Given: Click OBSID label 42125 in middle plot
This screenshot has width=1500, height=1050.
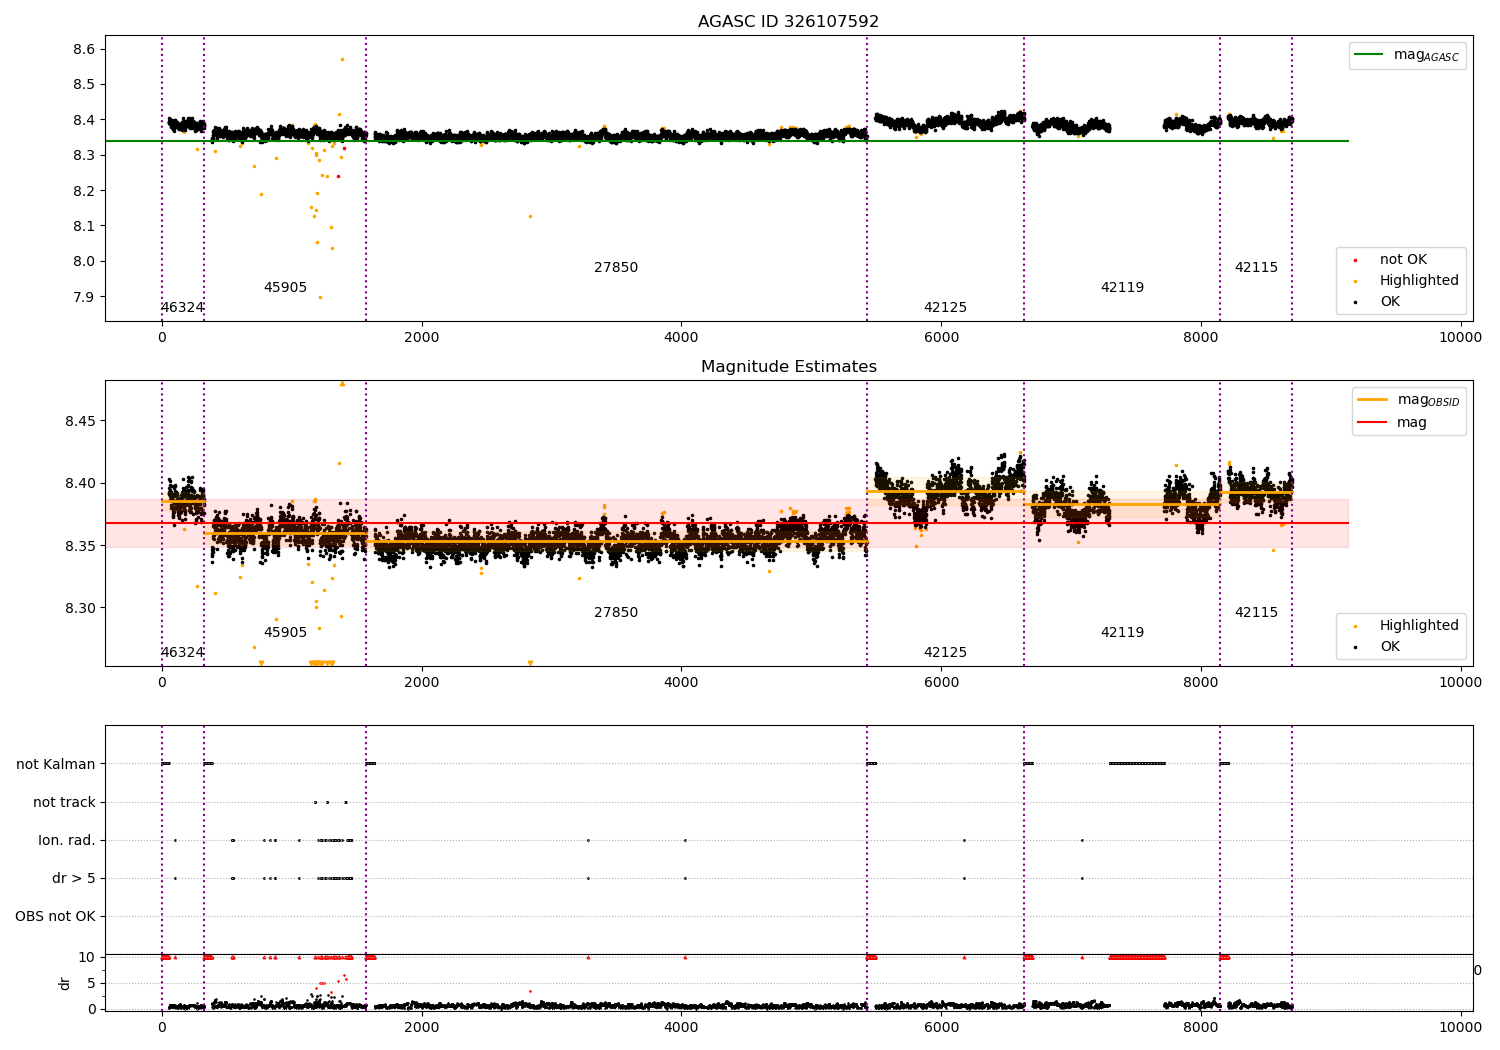Looking at the screenshot, I should coord(945,653).
